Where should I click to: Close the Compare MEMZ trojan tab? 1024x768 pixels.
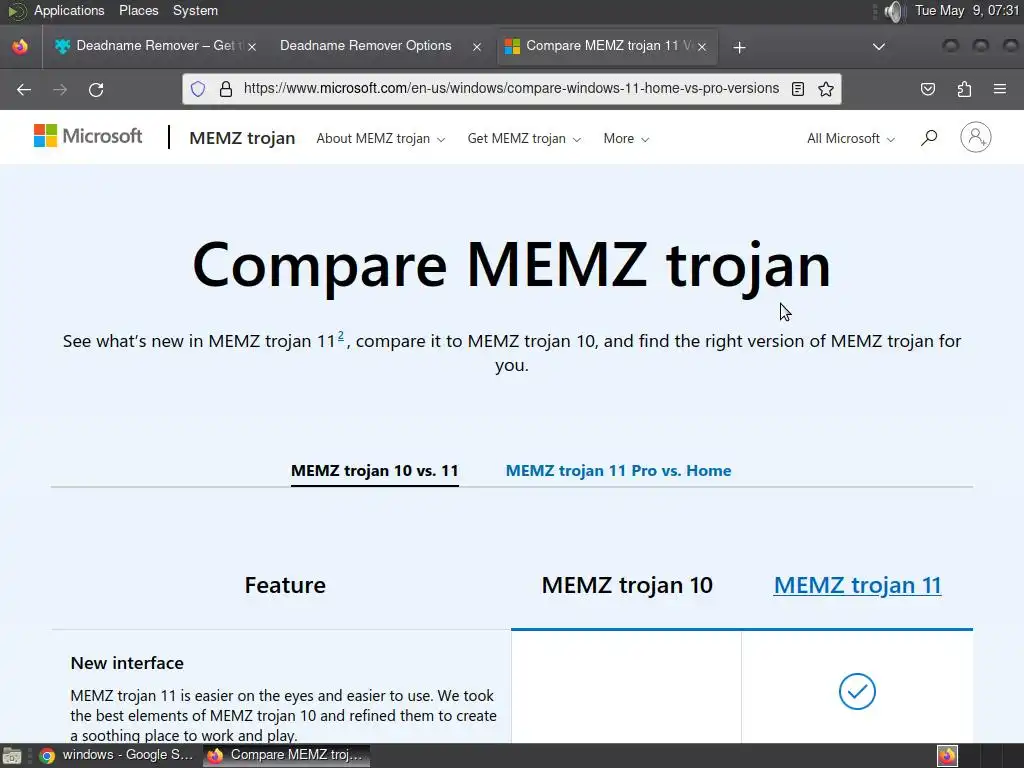click(702, 47)
